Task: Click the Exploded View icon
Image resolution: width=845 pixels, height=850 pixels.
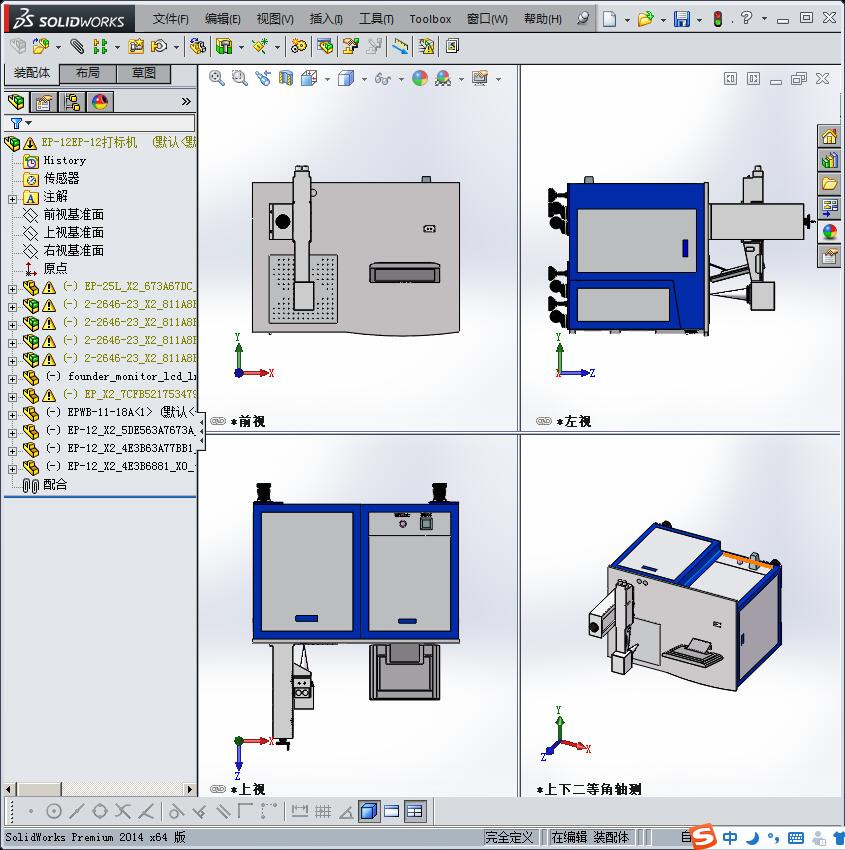Action: click(x=350, y=47)
